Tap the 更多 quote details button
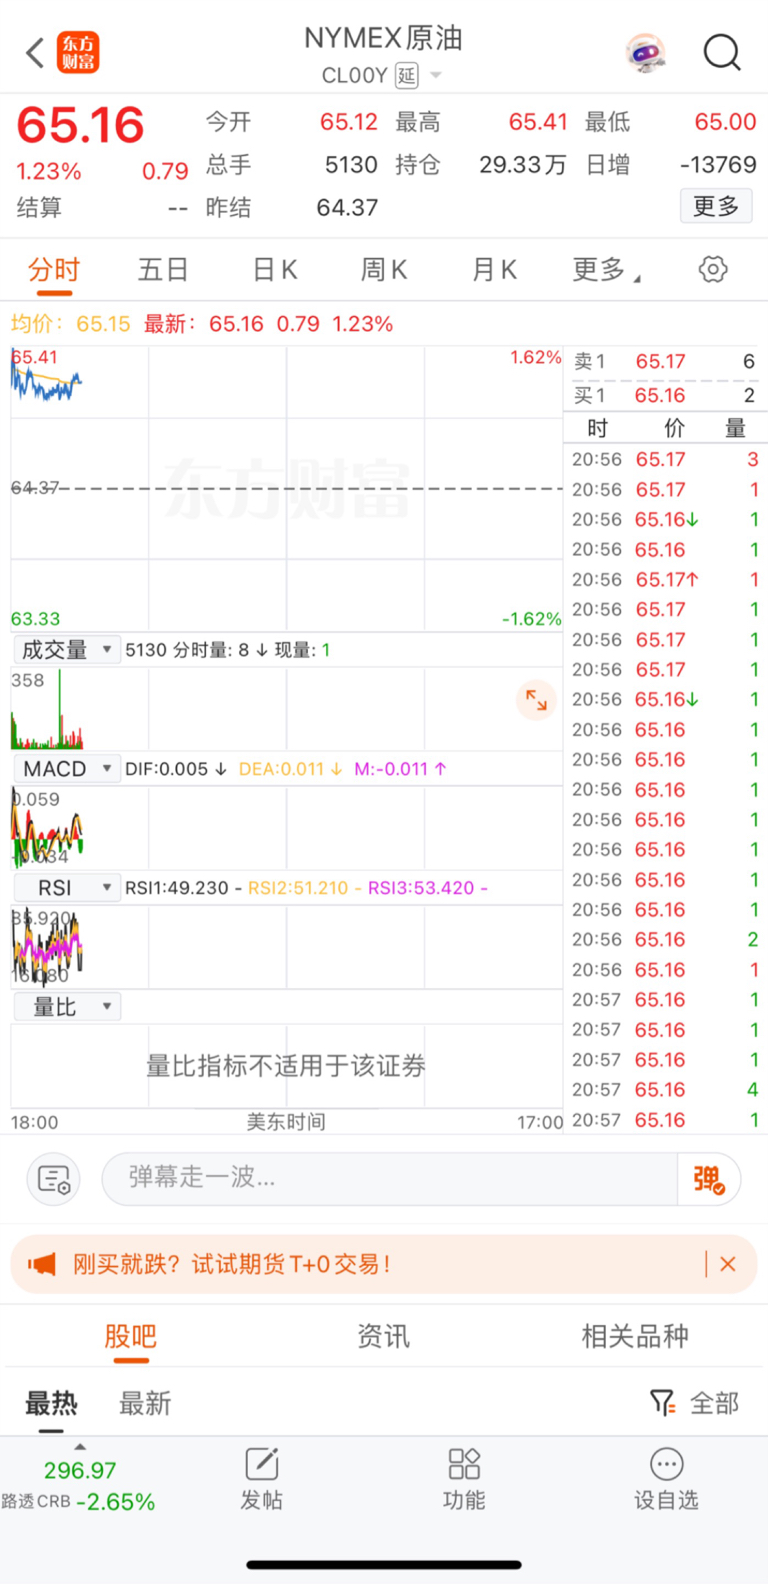 [x=716, y=207]
